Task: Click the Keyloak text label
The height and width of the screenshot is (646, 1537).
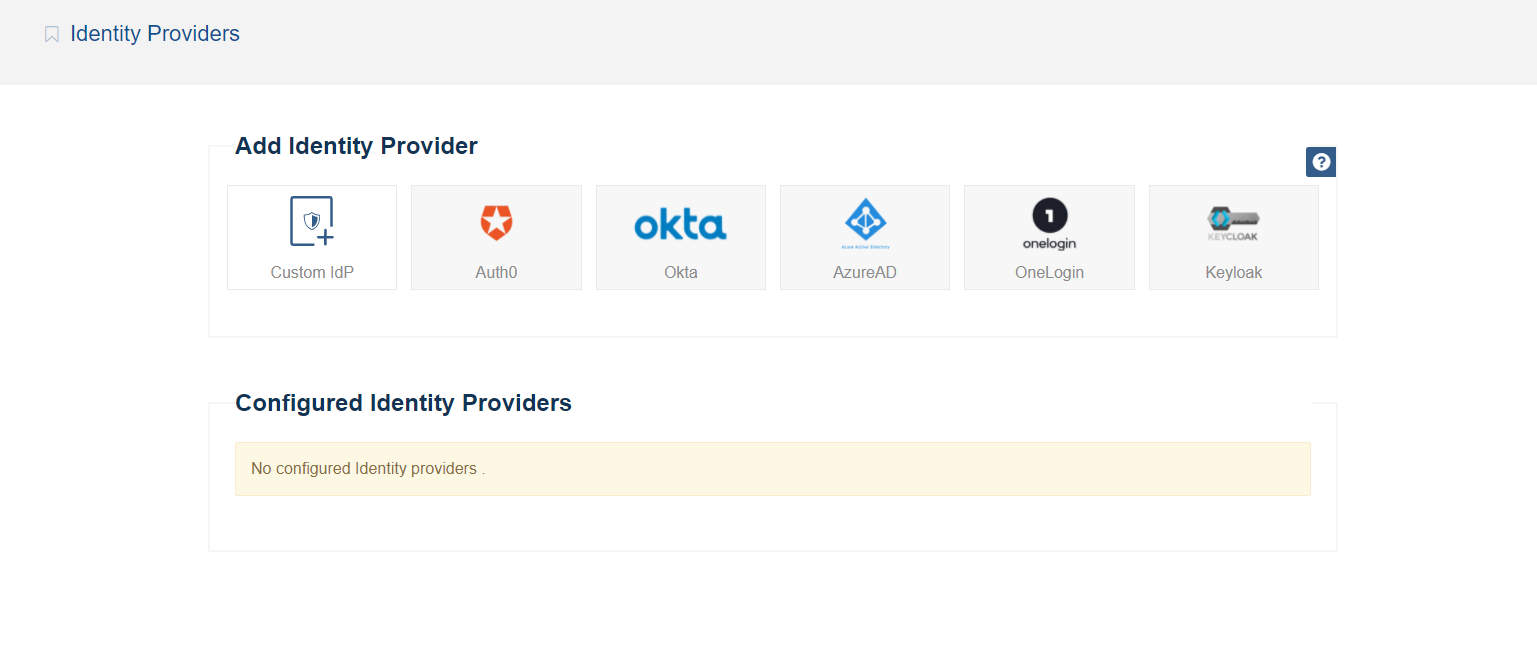Action: tap(1233, 272)
